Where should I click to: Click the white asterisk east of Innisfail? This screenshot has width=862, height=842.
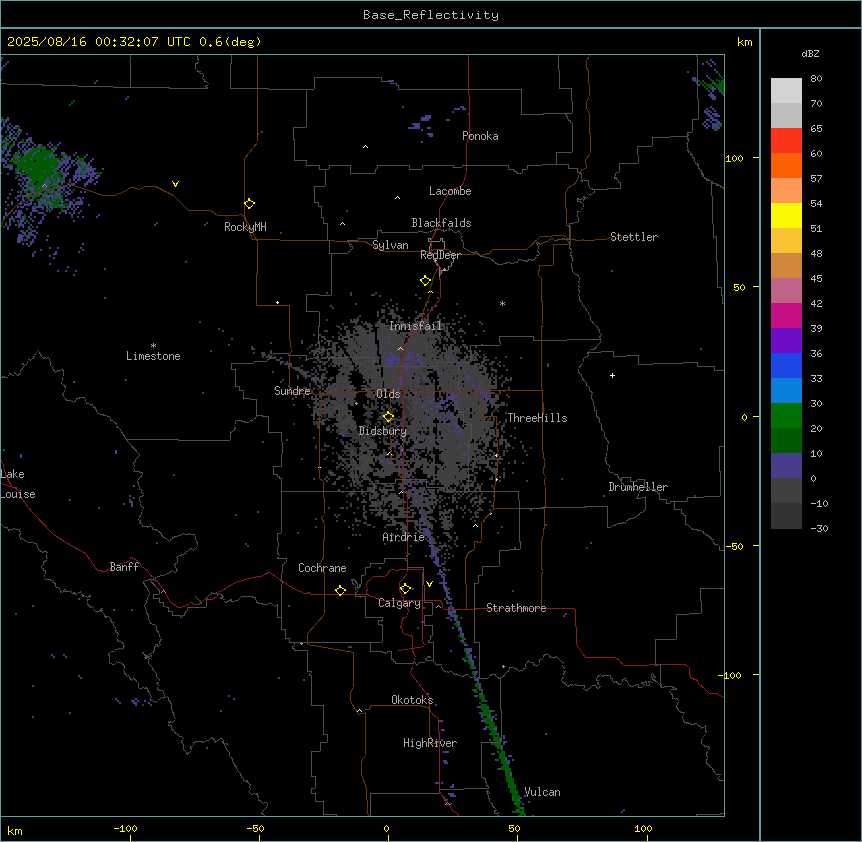click(502, 303)
